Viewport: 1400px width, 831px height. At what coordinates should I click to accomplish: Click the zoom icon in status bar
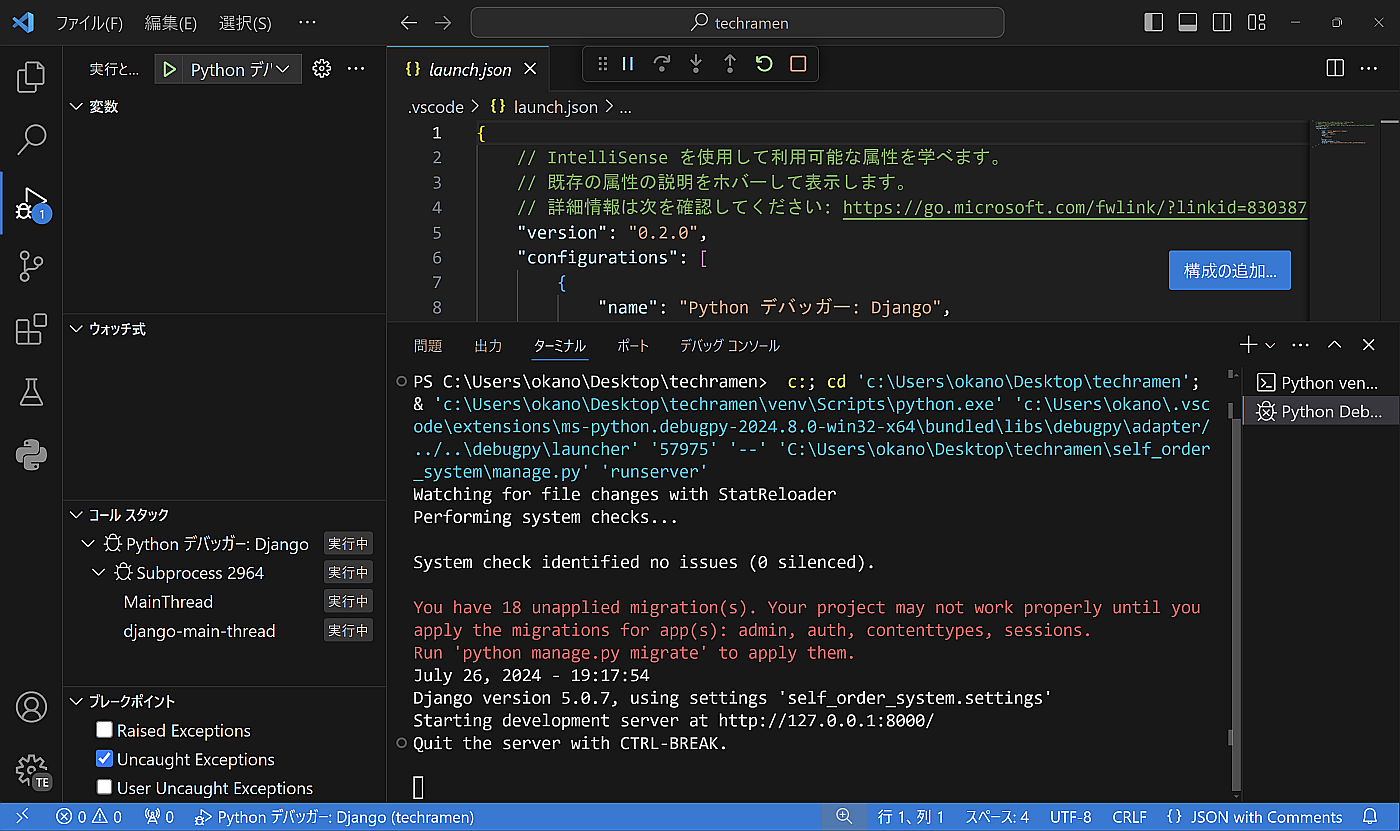pyautogui.click(x=844, y=817)
